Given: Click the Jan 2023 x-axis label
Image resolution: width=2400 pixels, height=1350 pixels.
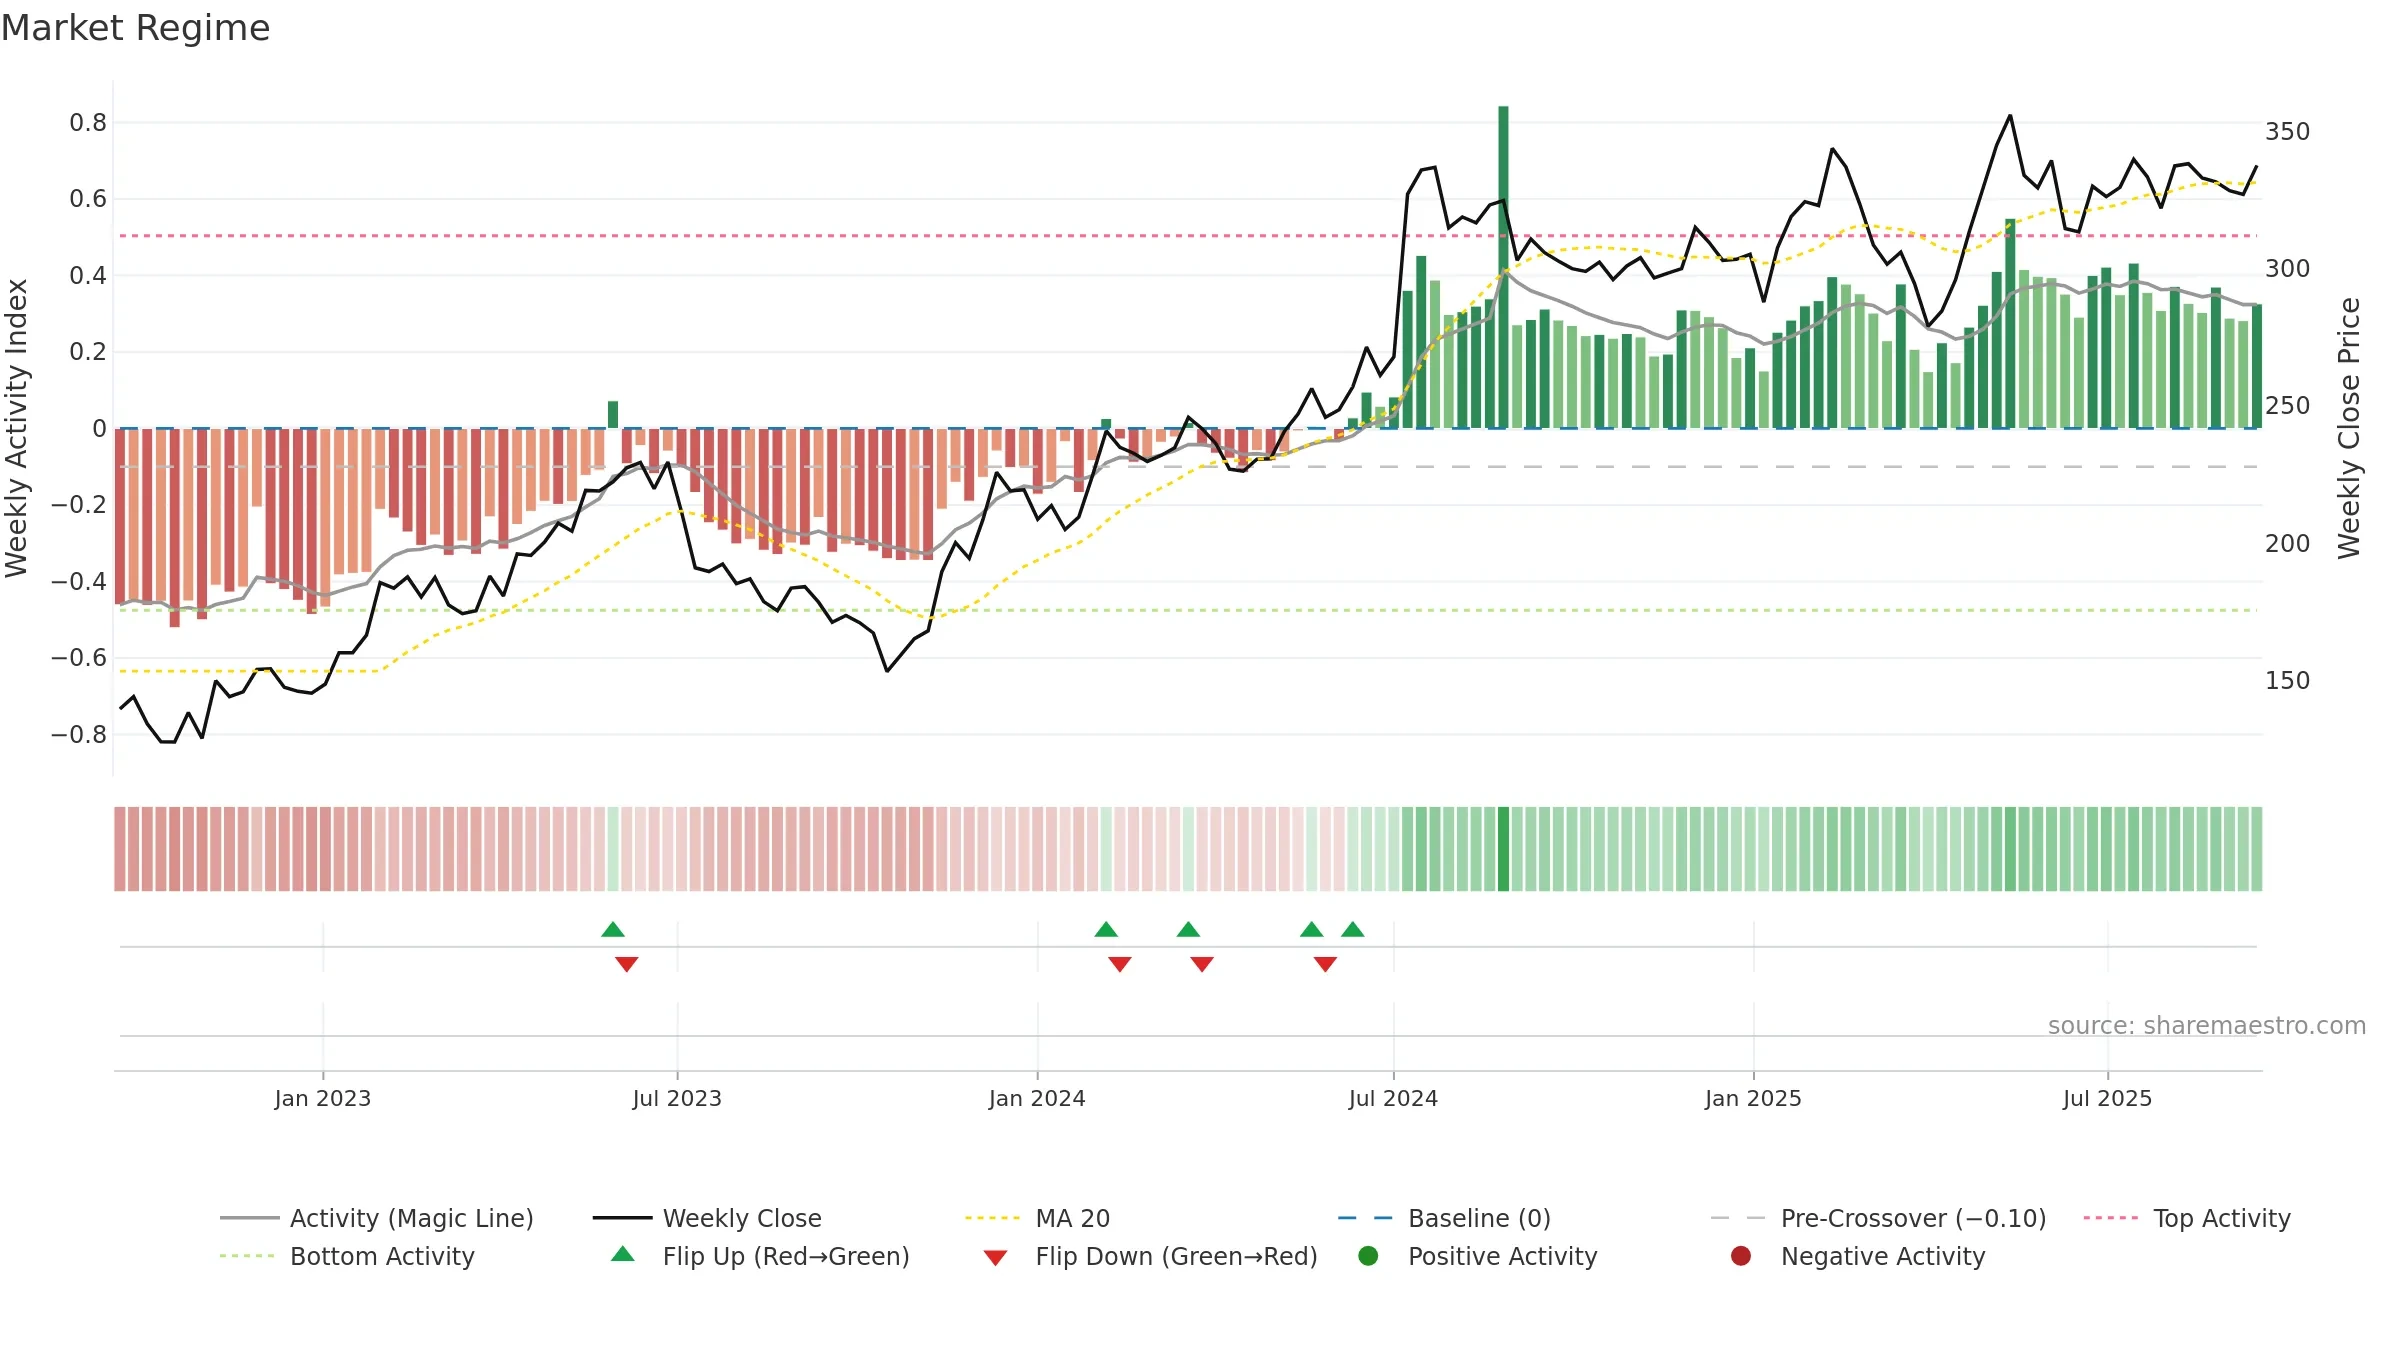Looking at the screenshot, I should [323, 1098].
